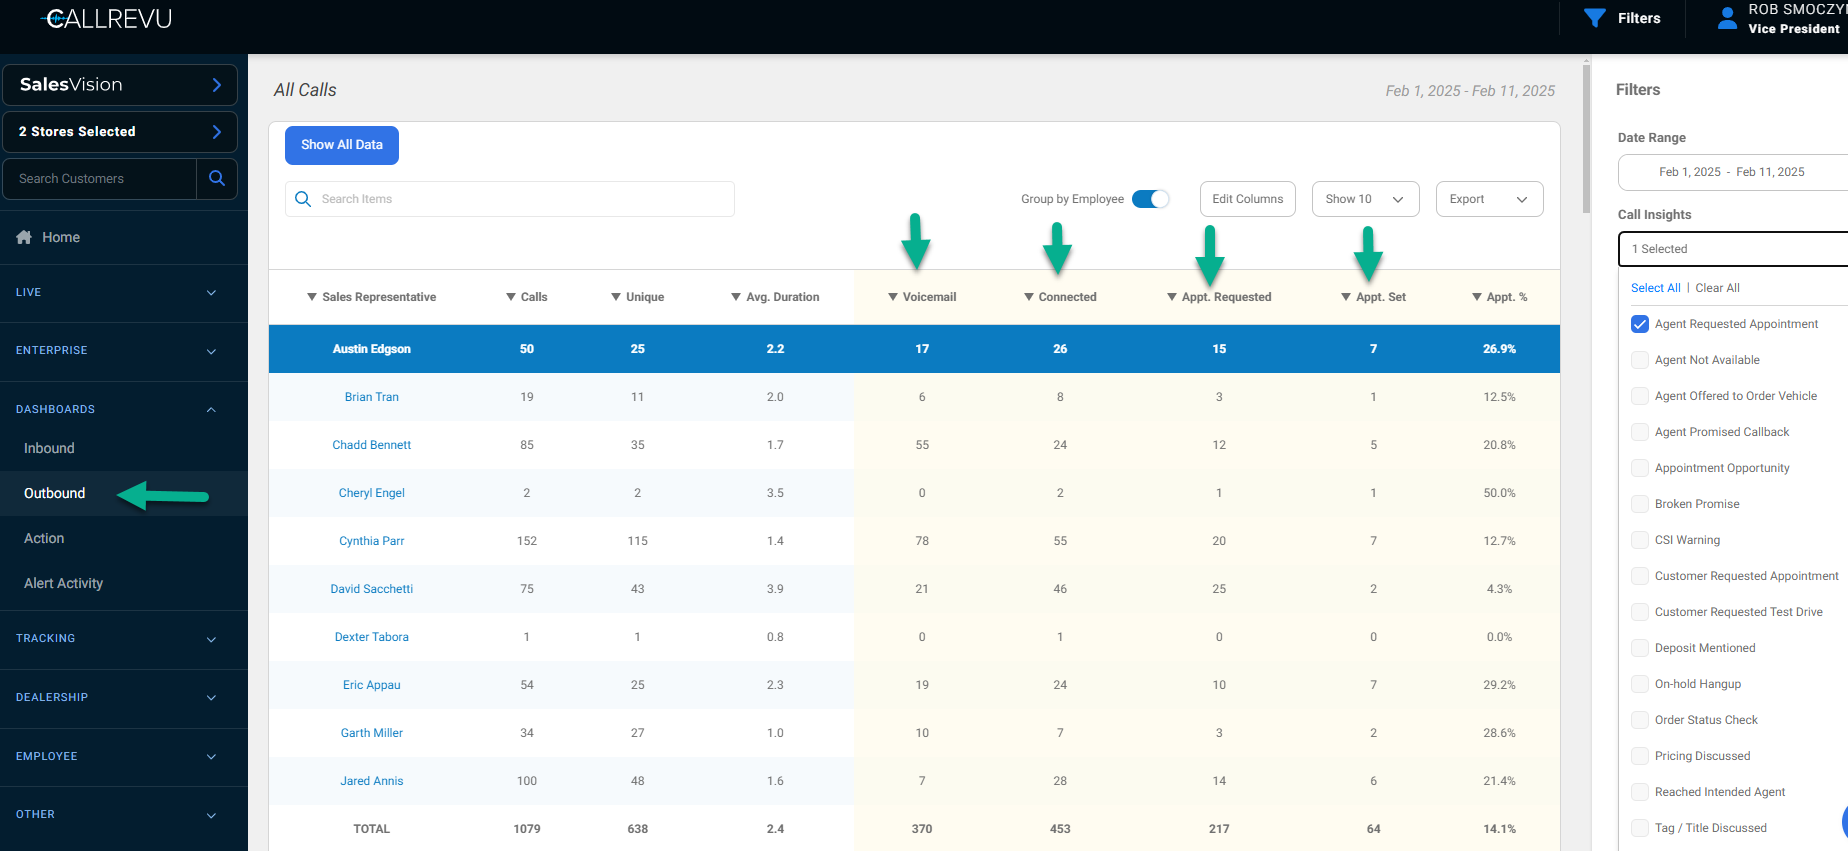Click the Voicemail column sort triangle
This screenshot has width=1848, height=851.
pos(892,297)
